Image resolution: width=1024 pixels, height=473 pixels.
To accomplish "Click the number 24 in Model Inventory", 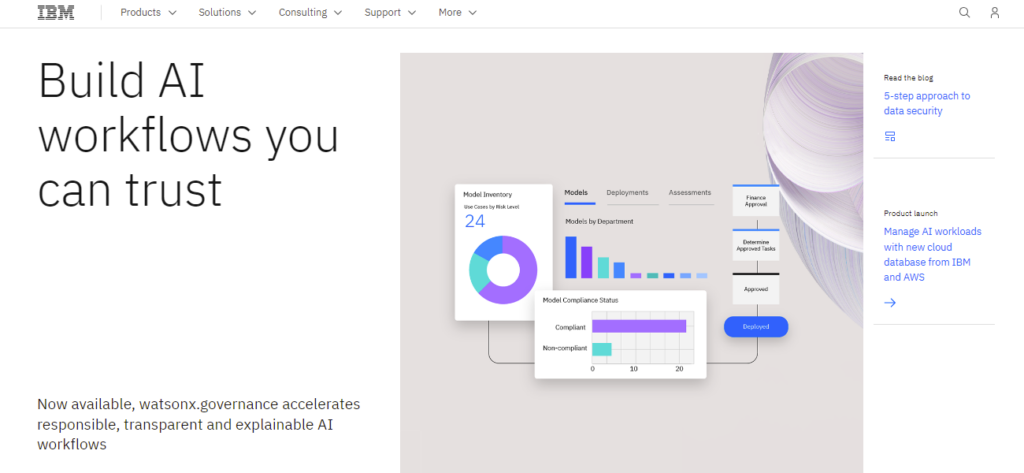I will pyautogui.click(x=475, y=221).
